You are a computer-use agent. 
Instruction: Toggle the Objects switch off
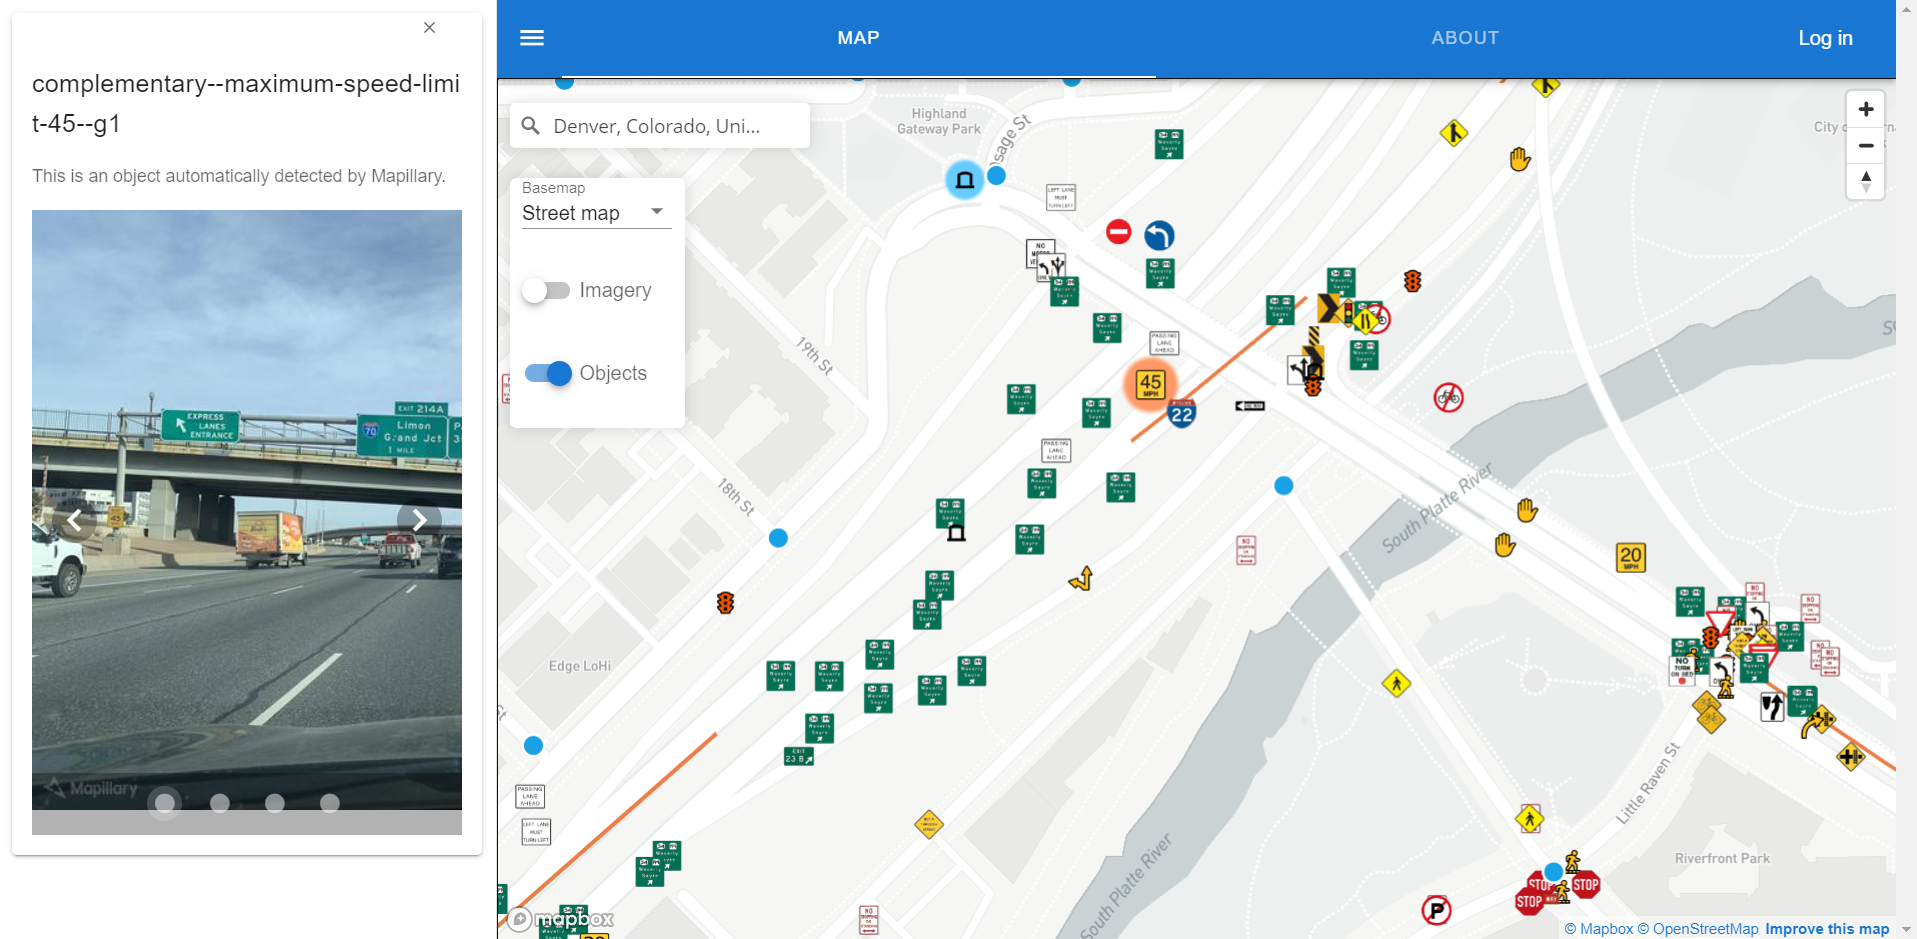pos(548,373)
